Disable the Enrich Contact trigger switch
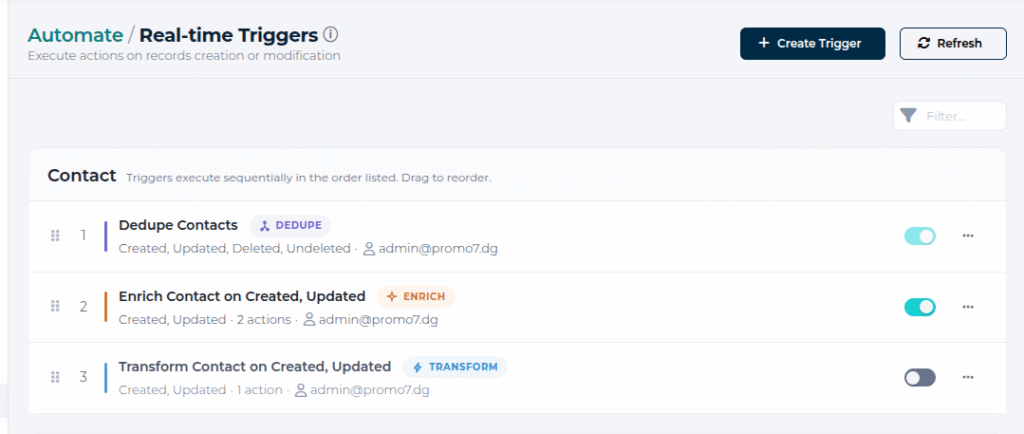The image size is (1024, 434). point(920,307)
